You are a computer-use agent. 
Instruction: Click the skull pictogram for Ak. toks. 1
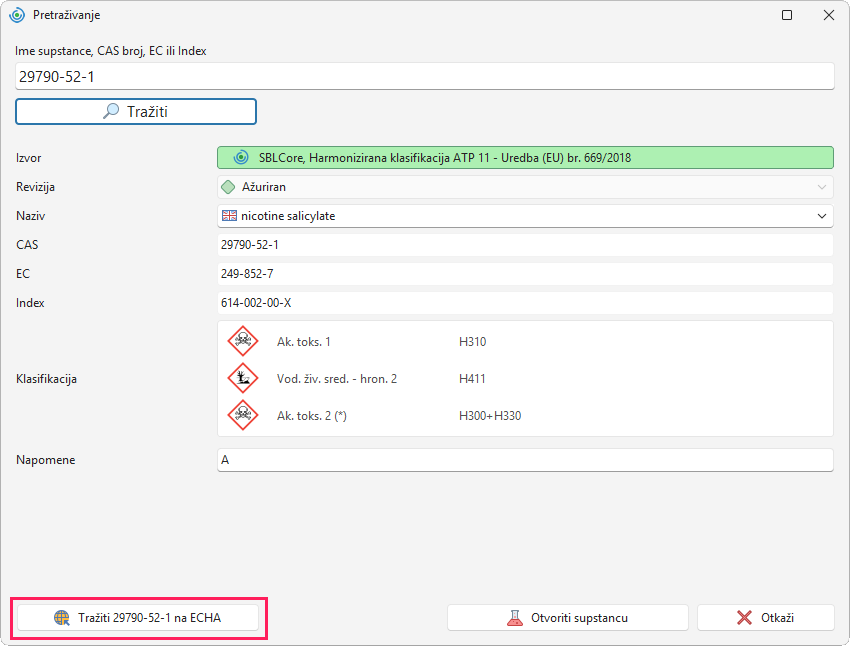pos(243,341)
